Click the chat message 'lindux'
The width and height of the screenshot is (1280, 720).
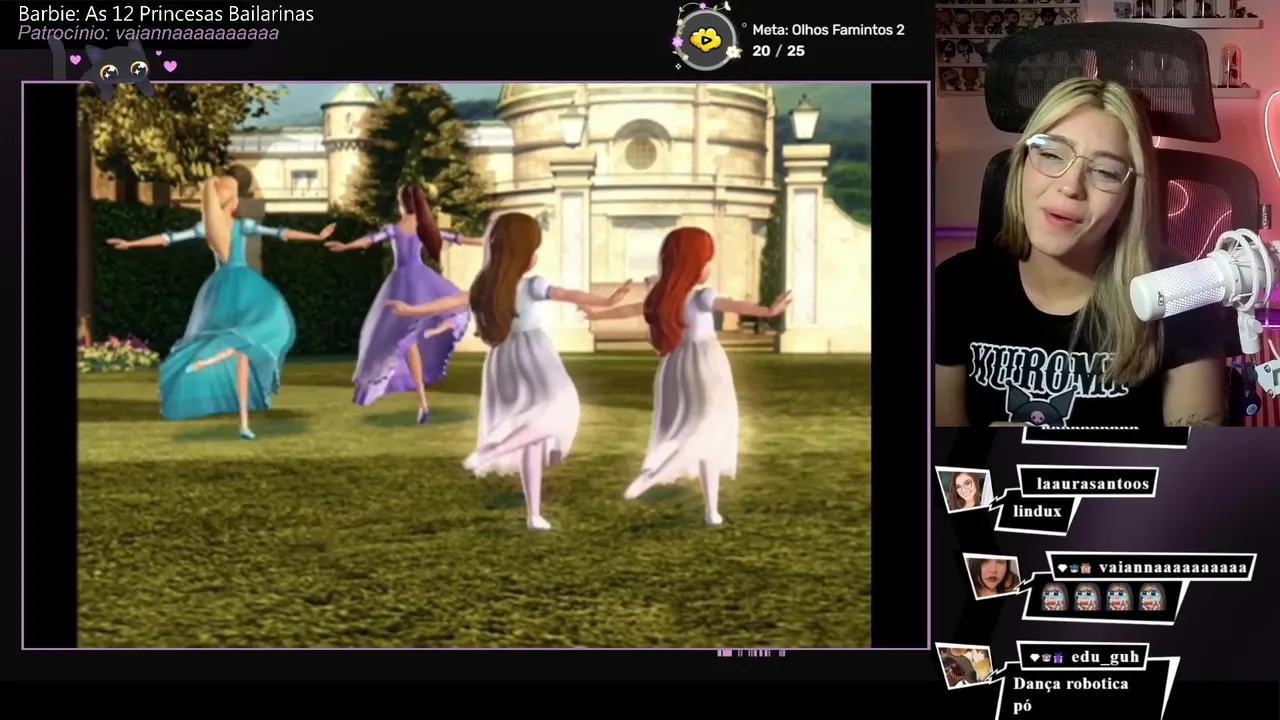tap(1037, 511)
